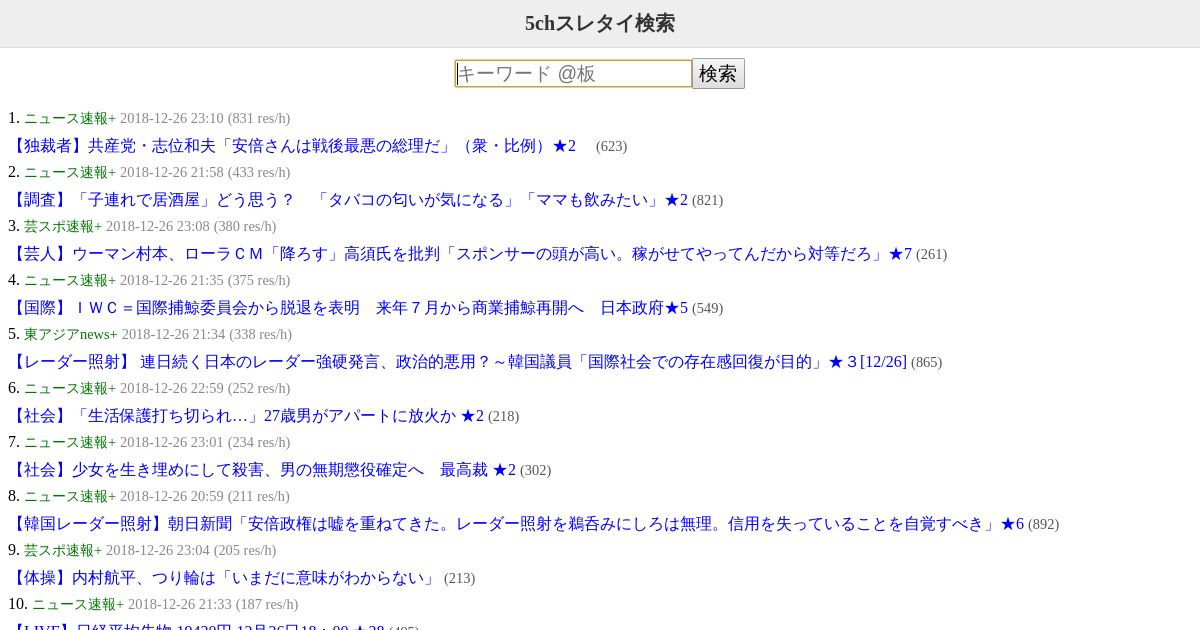Screen dimensions: 1200x630
Task: Open item 2's ニュース速報+ board link
Action: click(x=70, y=172)
